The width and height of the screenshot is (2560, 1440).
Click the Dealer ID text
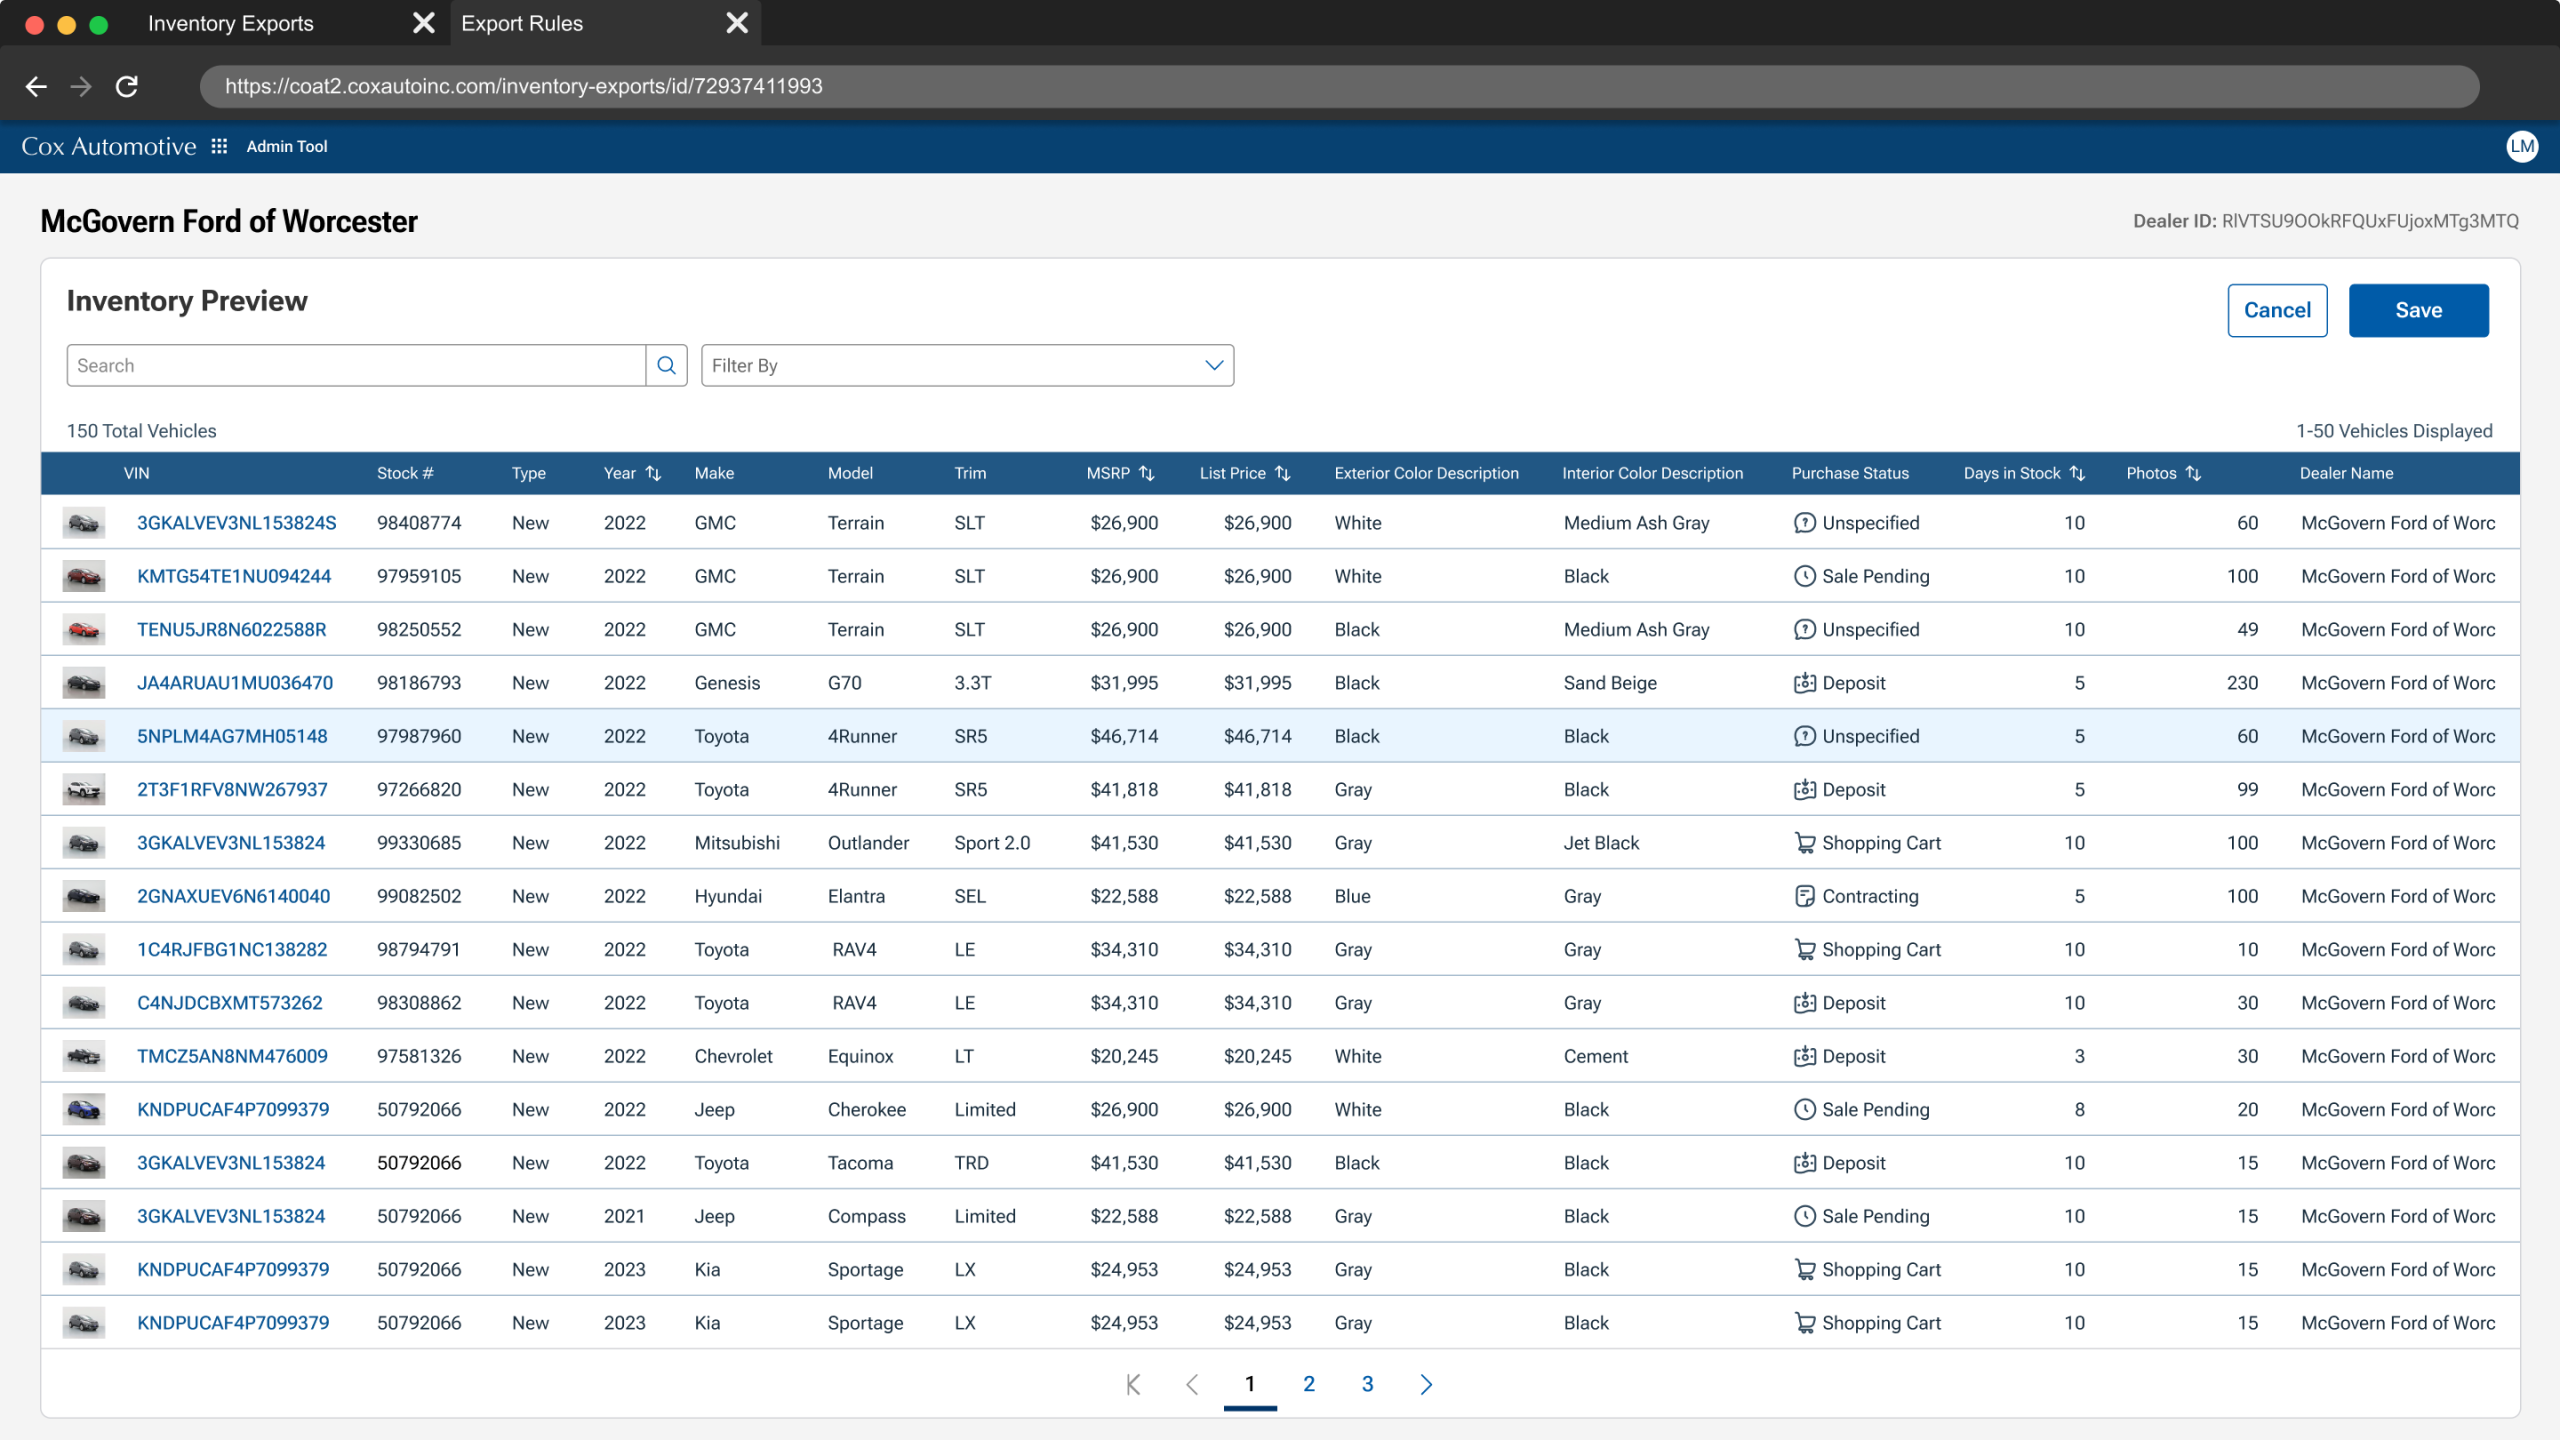(2325, 221)
